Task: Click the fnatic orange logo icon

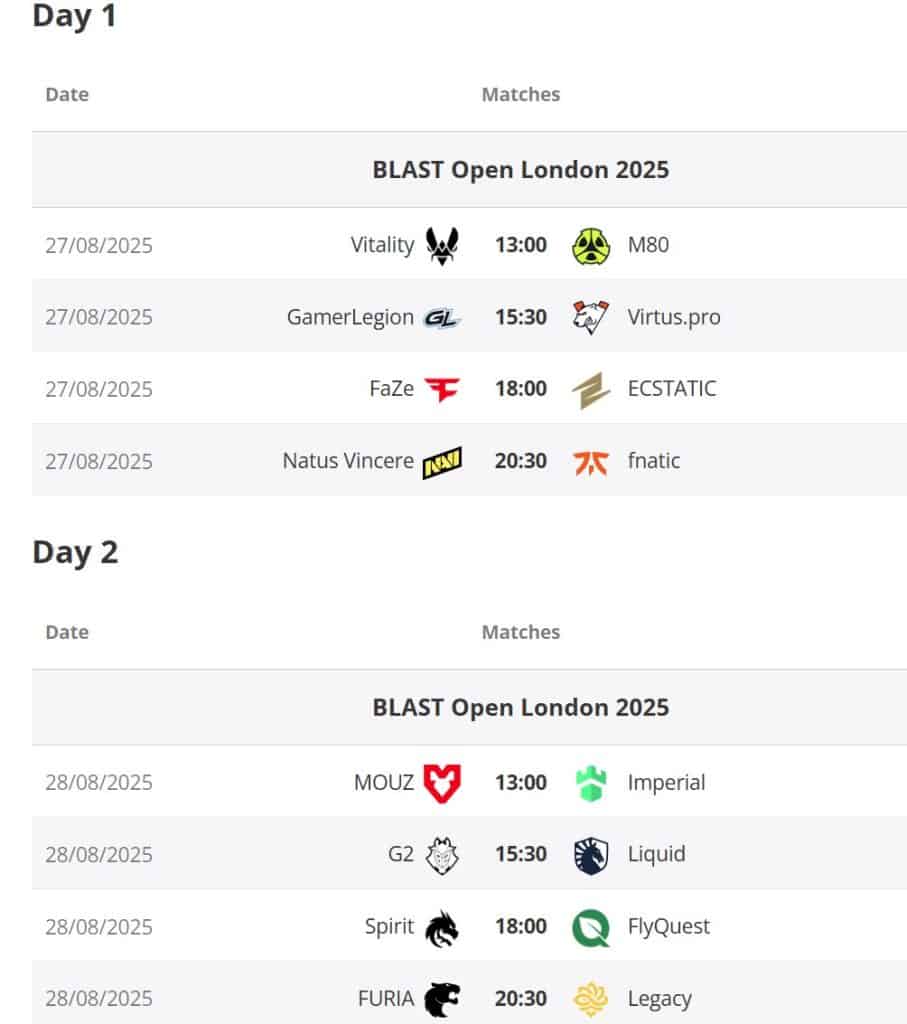Action: tap(591, 462)
